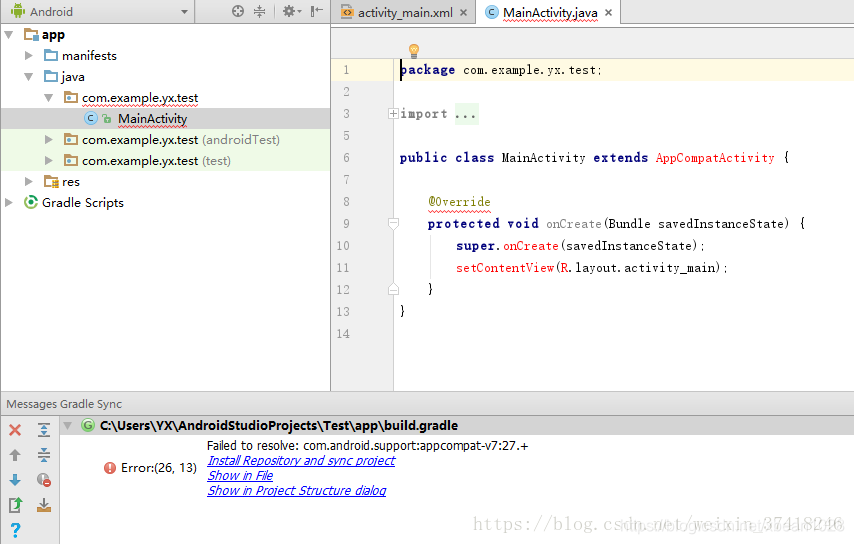Open the project view settings gear
Image resolution: width=854 pixels, height=544 pixels.
[291, 11]
